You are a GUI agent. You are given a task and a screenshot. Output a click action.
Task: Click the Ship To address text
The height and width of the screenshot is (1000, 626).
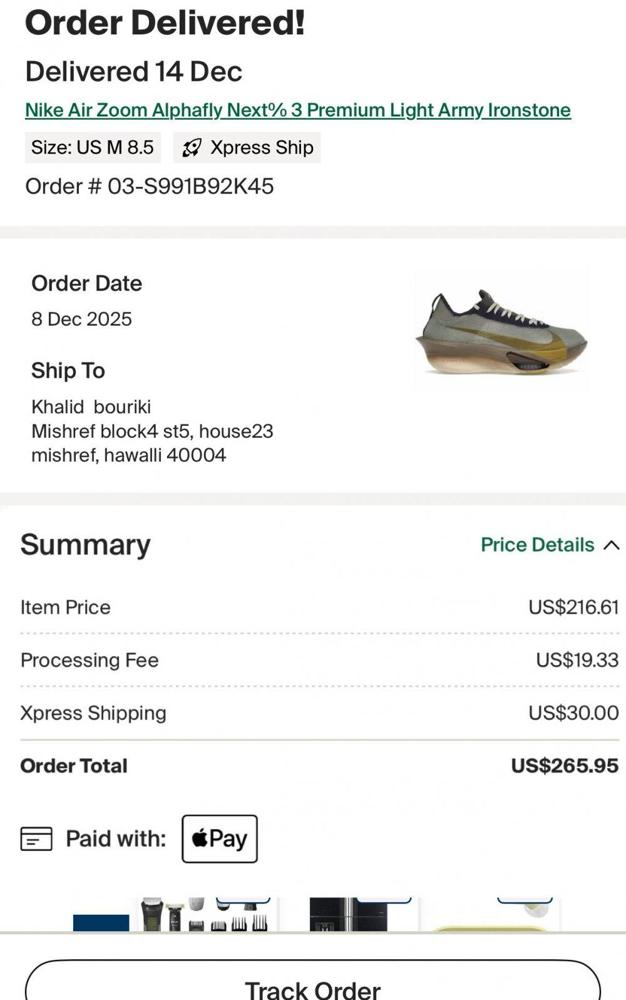click(x=152, y=432)
